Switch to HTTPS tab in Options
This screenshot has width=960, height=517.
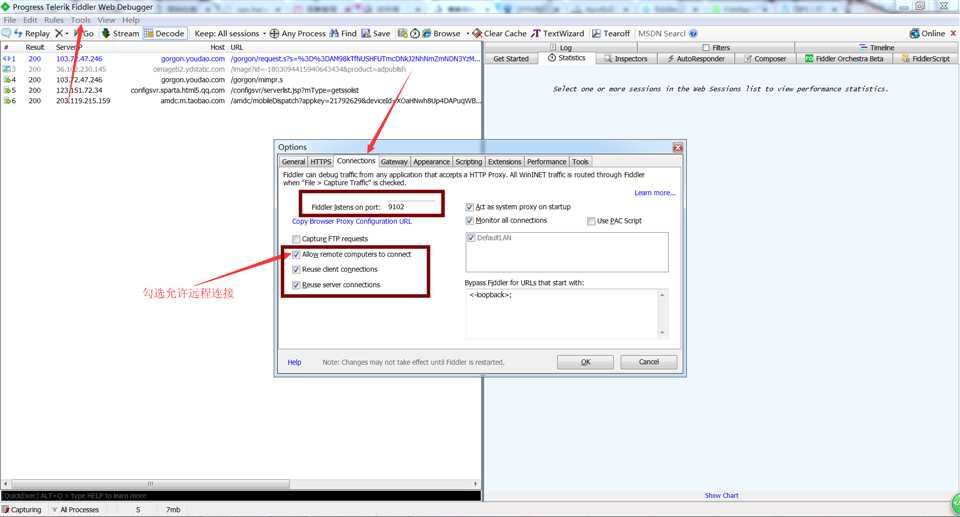pos(320,162)
